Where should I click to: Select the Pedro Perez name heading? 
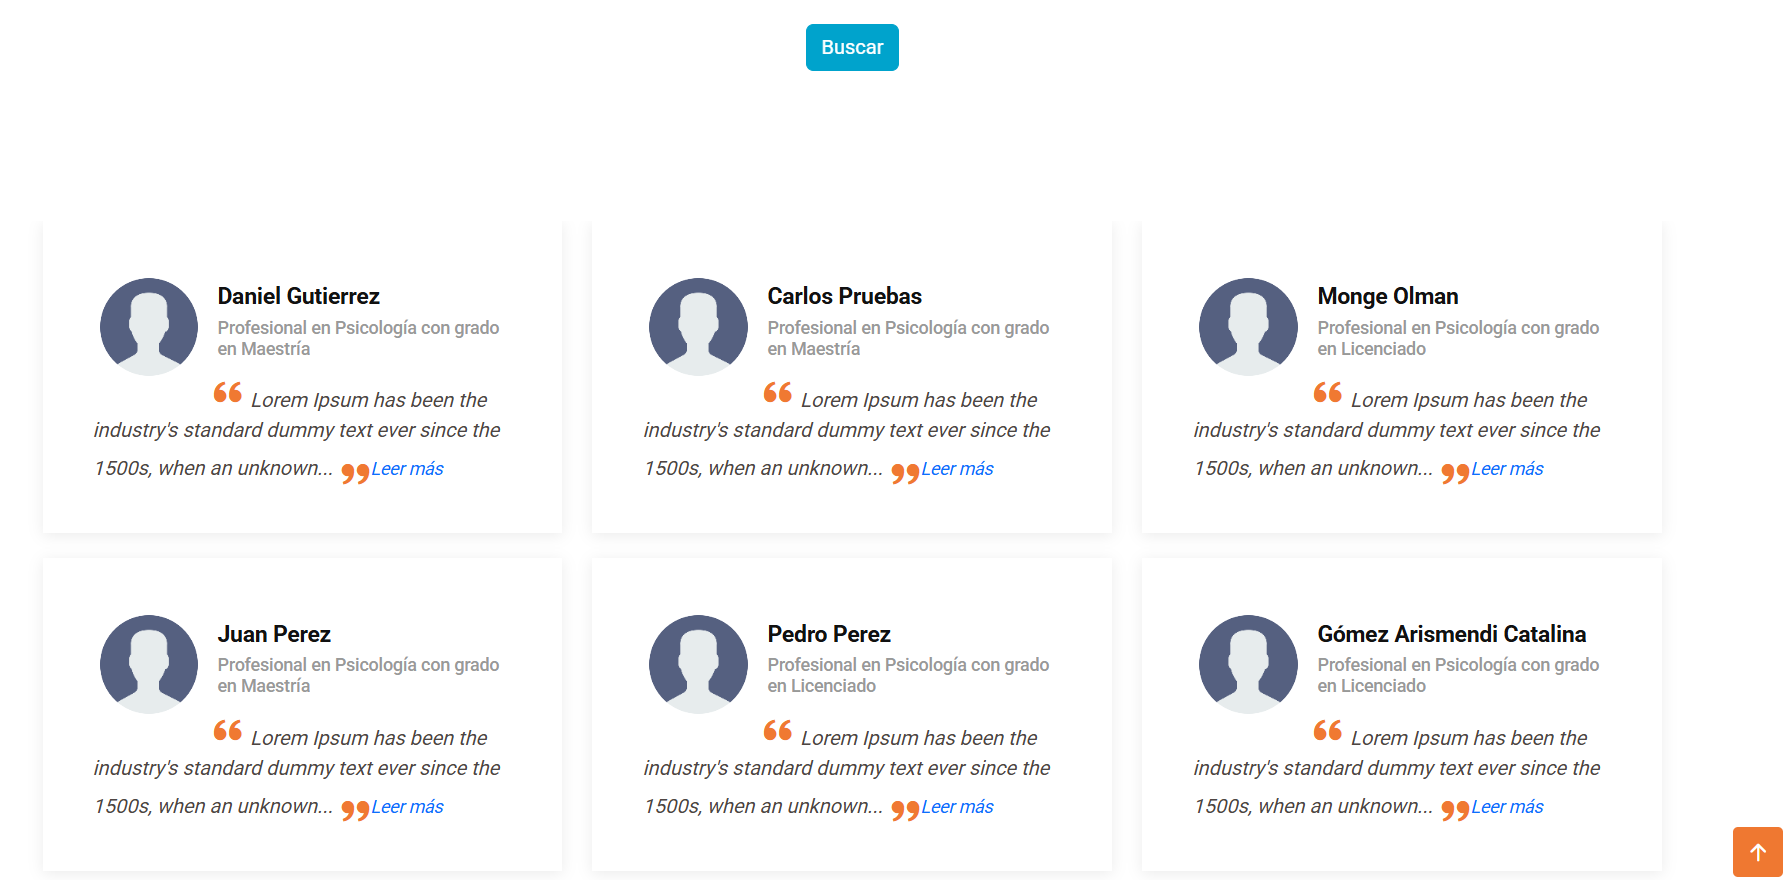coord(829,634)
